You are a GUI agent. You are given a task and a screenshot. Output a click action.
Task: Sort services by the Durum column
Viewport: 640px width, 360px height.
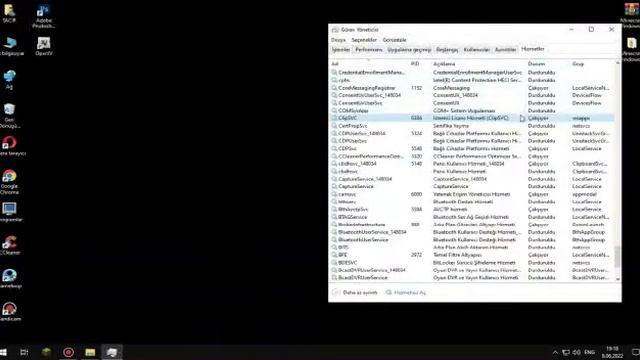click(548, 64)
